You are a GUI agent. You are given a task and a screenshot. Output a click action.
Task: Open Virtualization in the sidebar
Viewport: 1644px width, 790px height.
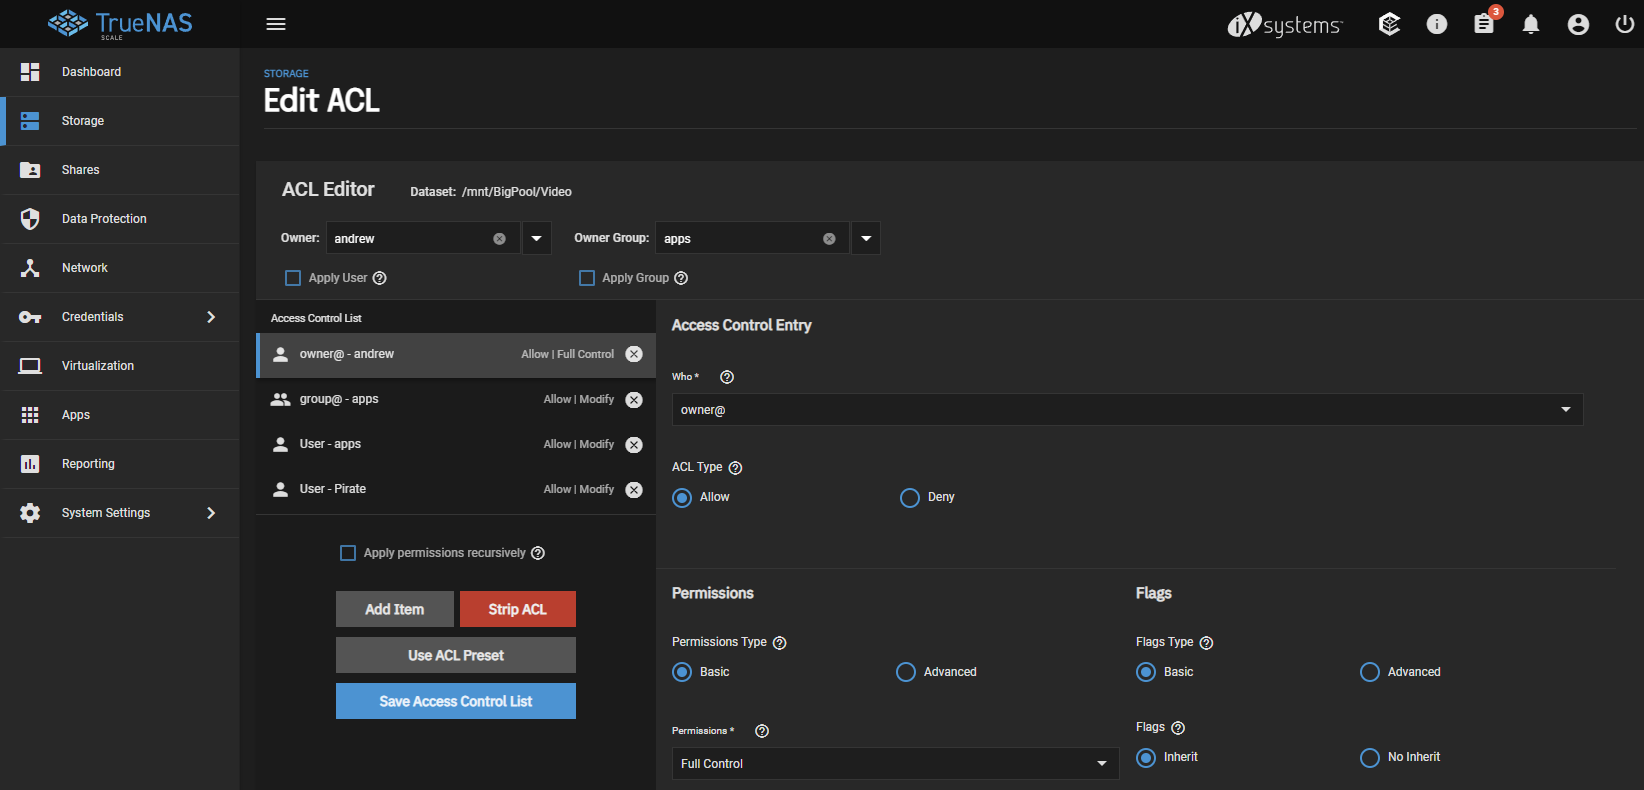120,366
